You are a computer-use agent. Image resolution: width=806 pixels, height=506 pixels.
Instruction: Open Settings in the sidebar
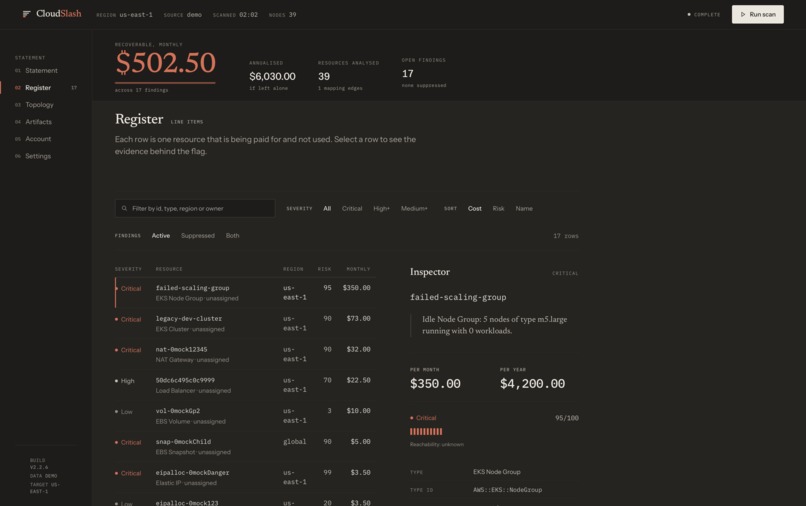click(38, 156)
